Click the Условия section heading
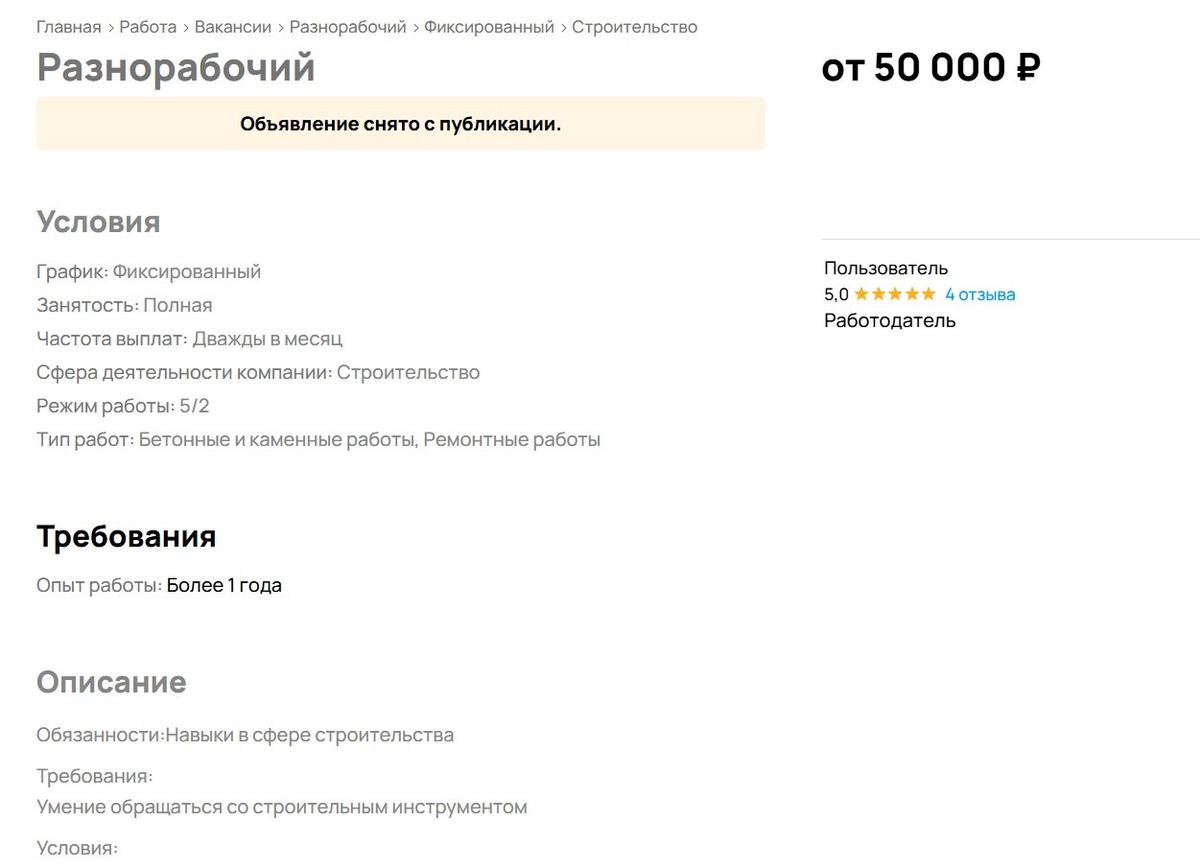The height and width of the screenshot is (868, 1200). click(x=98, y=221)
